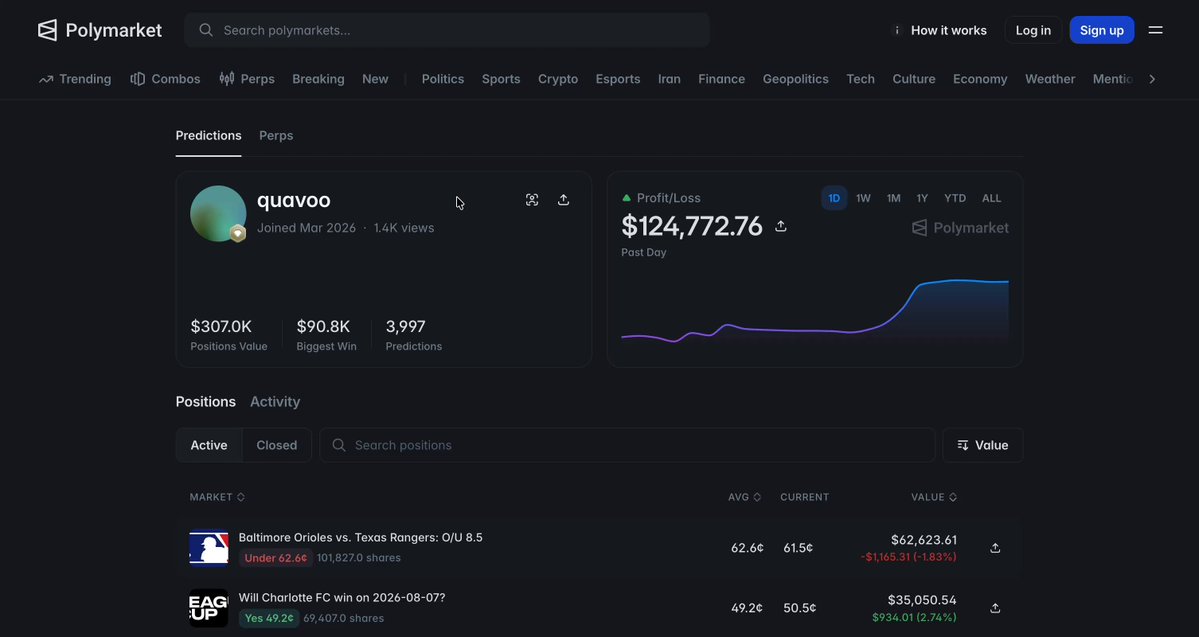Screen dimensions: 1199x637
Task: Open Perps in the top navigation
Action: click(x=247, y=79)
